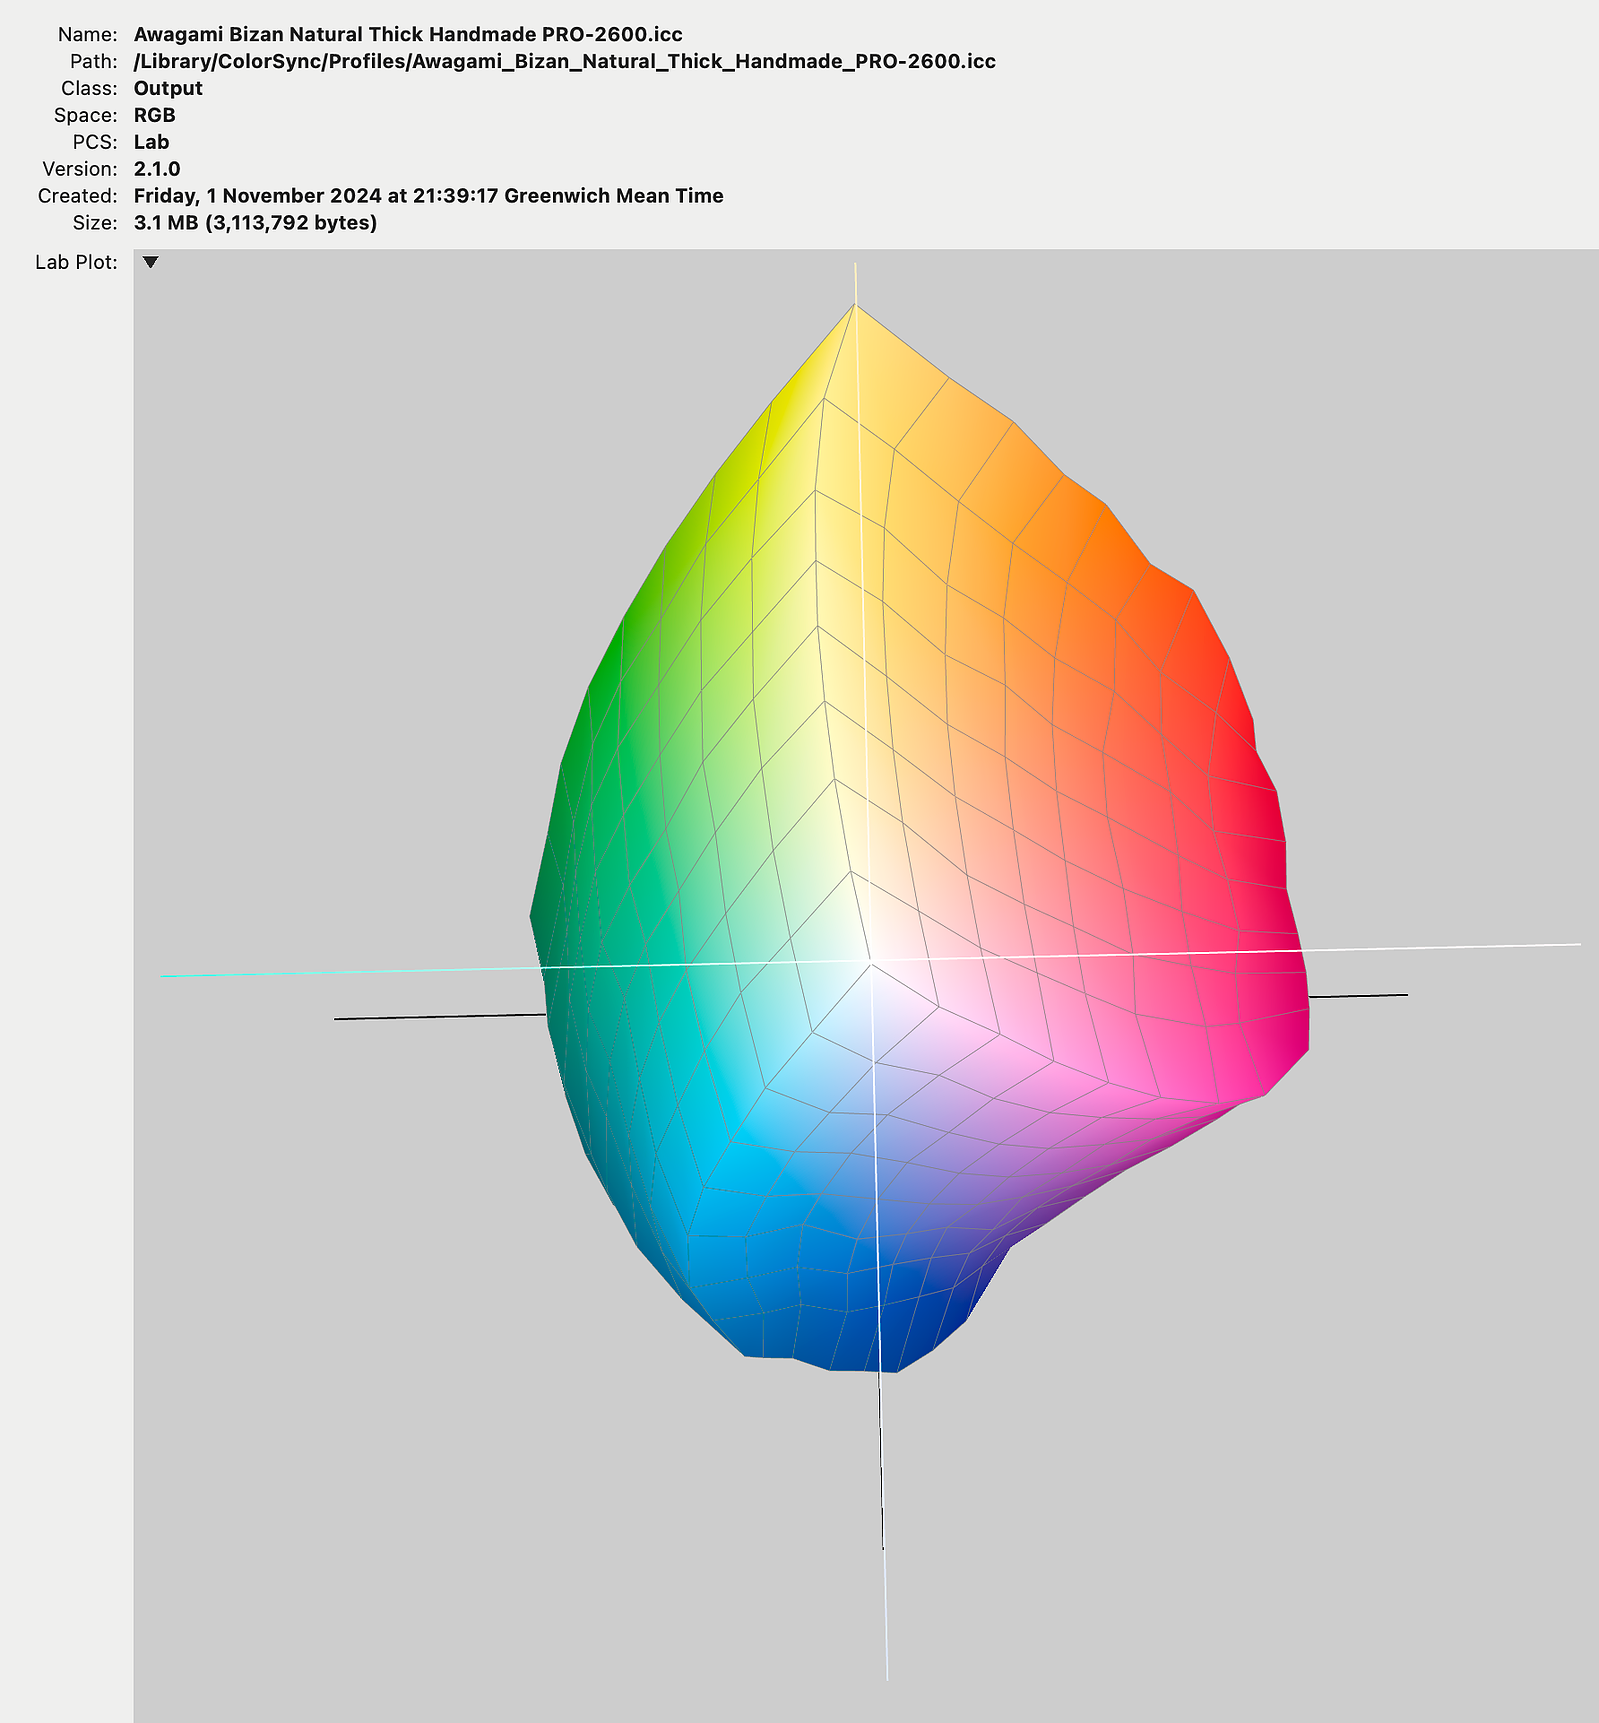Open the Lab Plot options dropdown triangle
The image size is (1599, 1723).
point(151,262)
